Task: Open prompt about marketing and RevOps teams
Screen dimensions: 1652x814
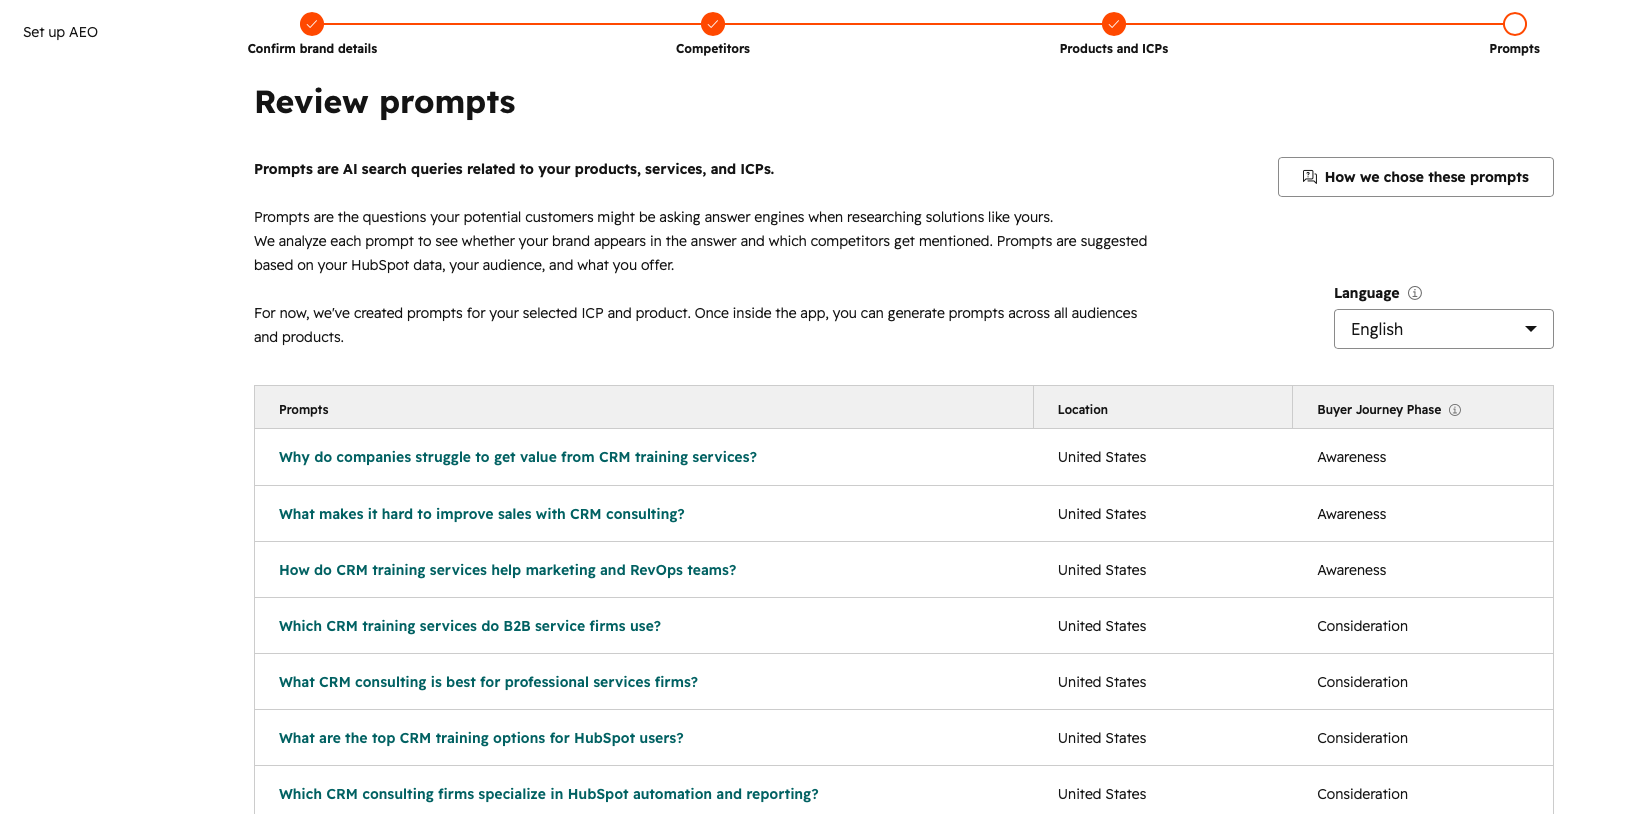Action: click(x=508, y=570)
